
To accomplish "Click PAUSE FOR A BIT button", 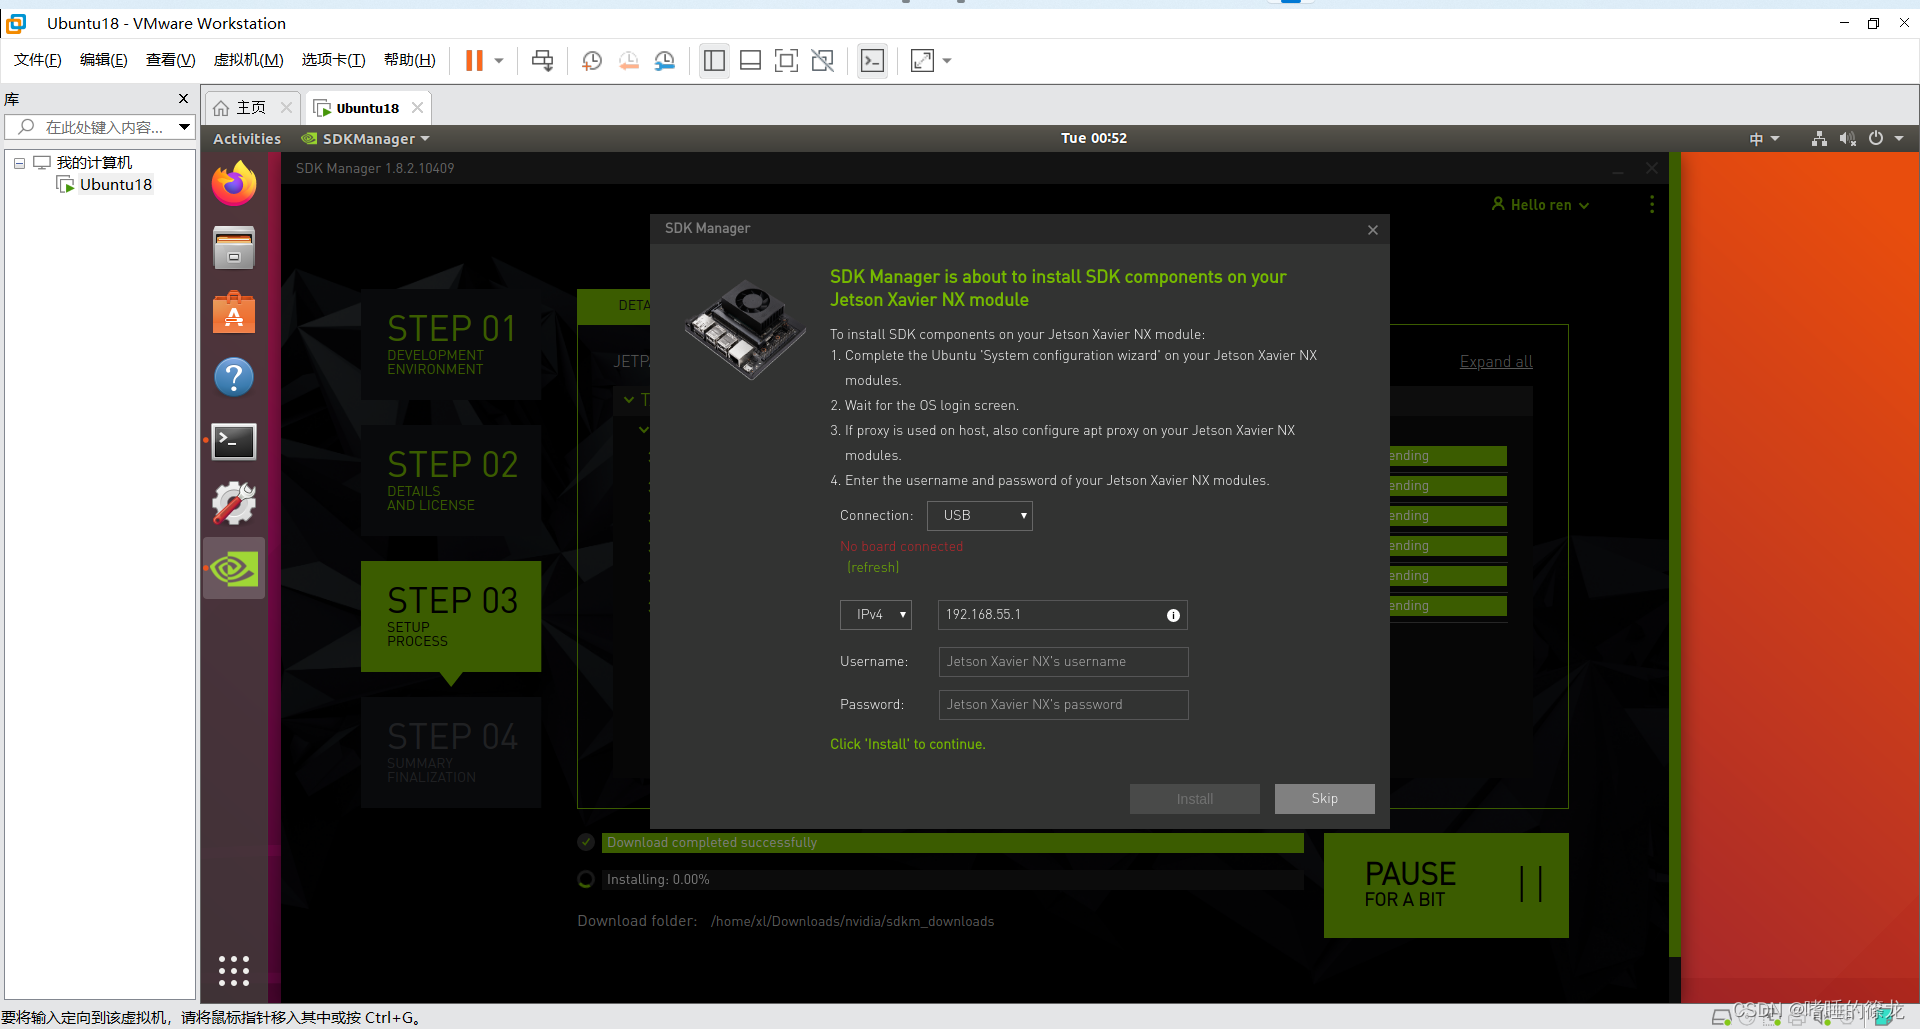I will pos(1446,885).
